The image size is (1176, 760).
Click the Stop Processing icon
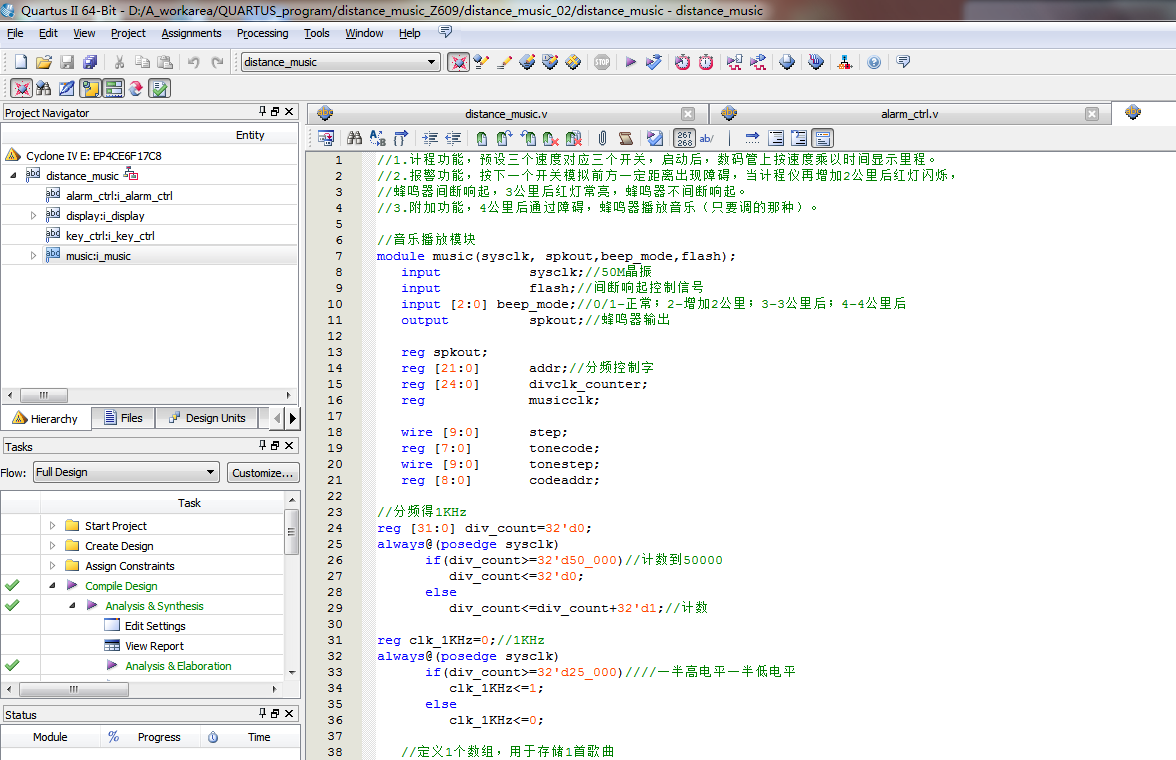pos(602,62)
